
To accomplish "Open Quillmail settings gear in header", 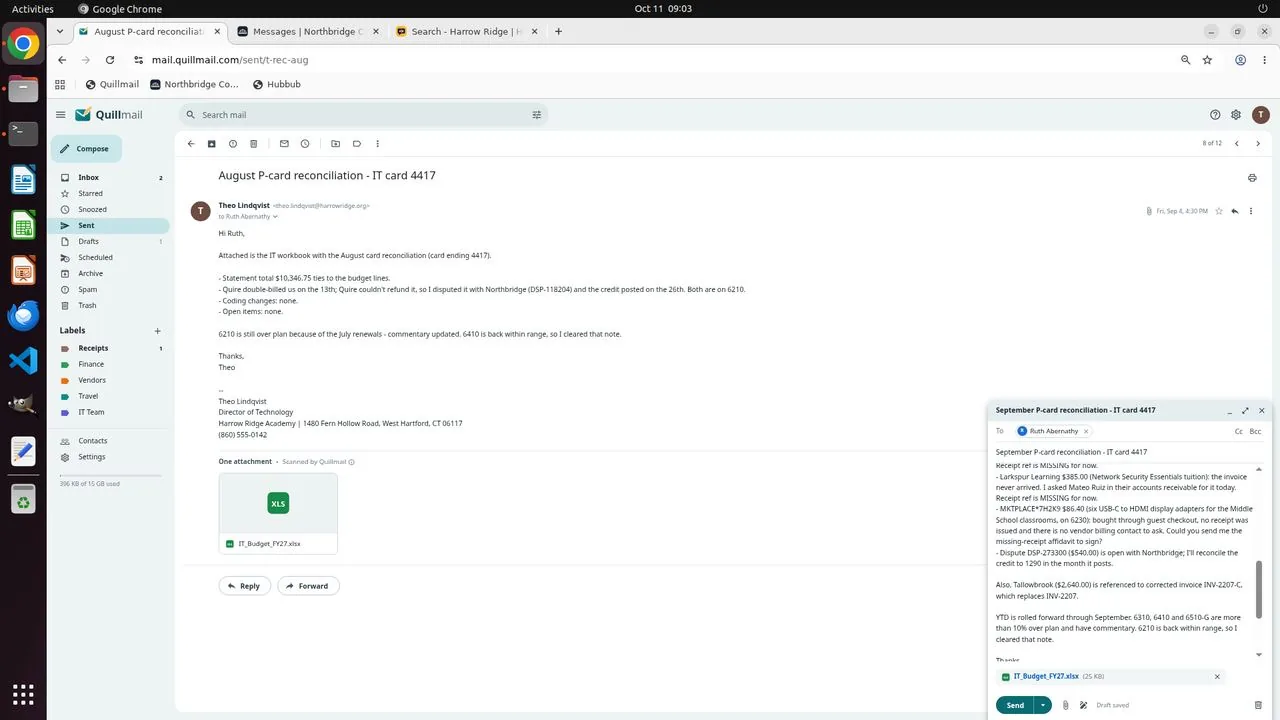I will [1236, 115].
